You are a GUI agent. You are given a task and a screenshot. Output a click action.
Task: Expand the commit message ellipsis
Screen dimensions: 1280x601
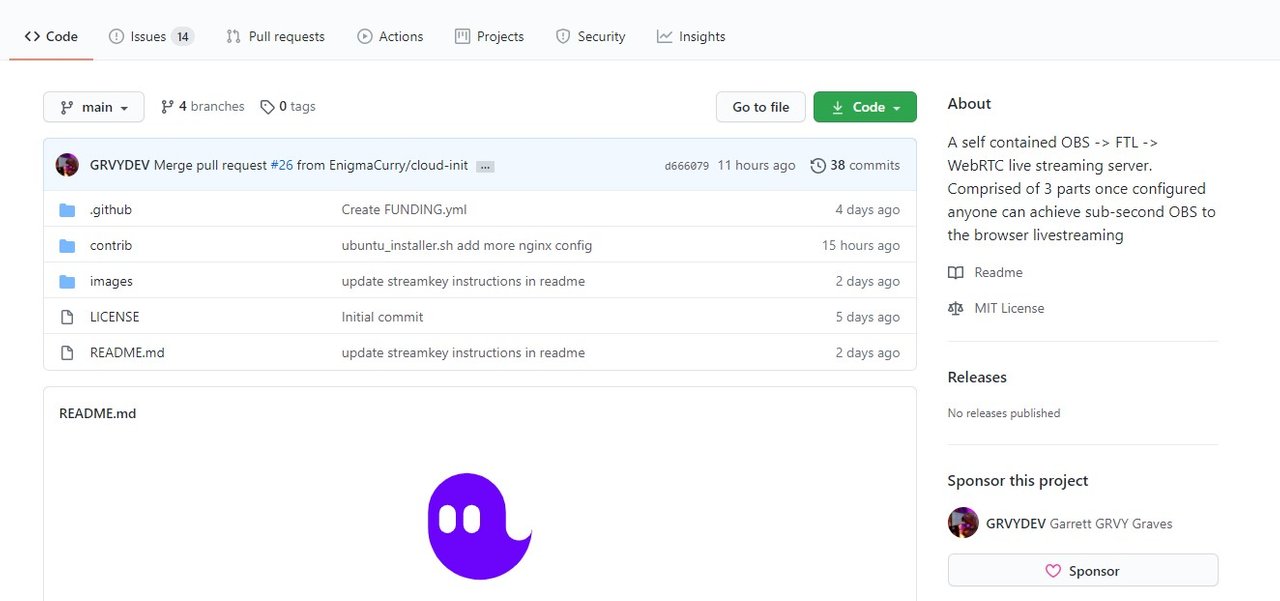pyautogui.click(x=485, y=166)
